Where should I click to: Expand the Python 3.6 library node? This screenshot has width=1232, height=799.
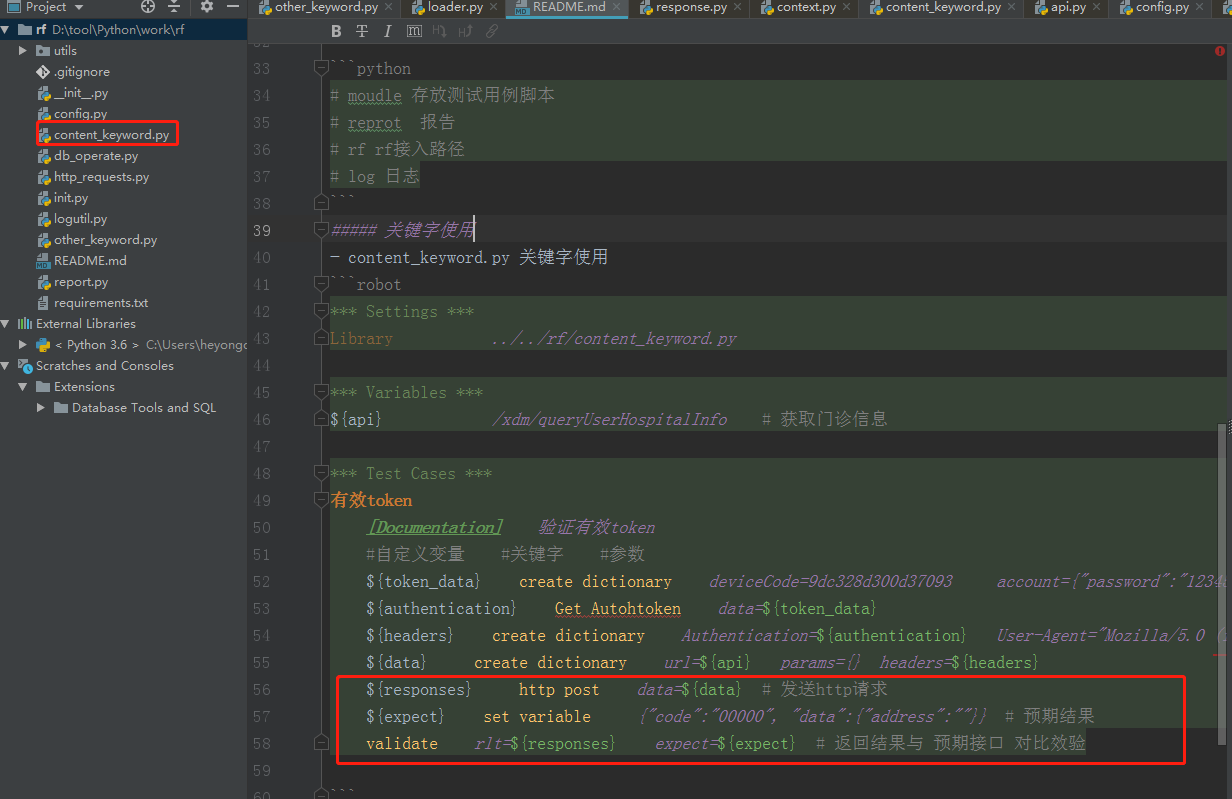(23, 344)
